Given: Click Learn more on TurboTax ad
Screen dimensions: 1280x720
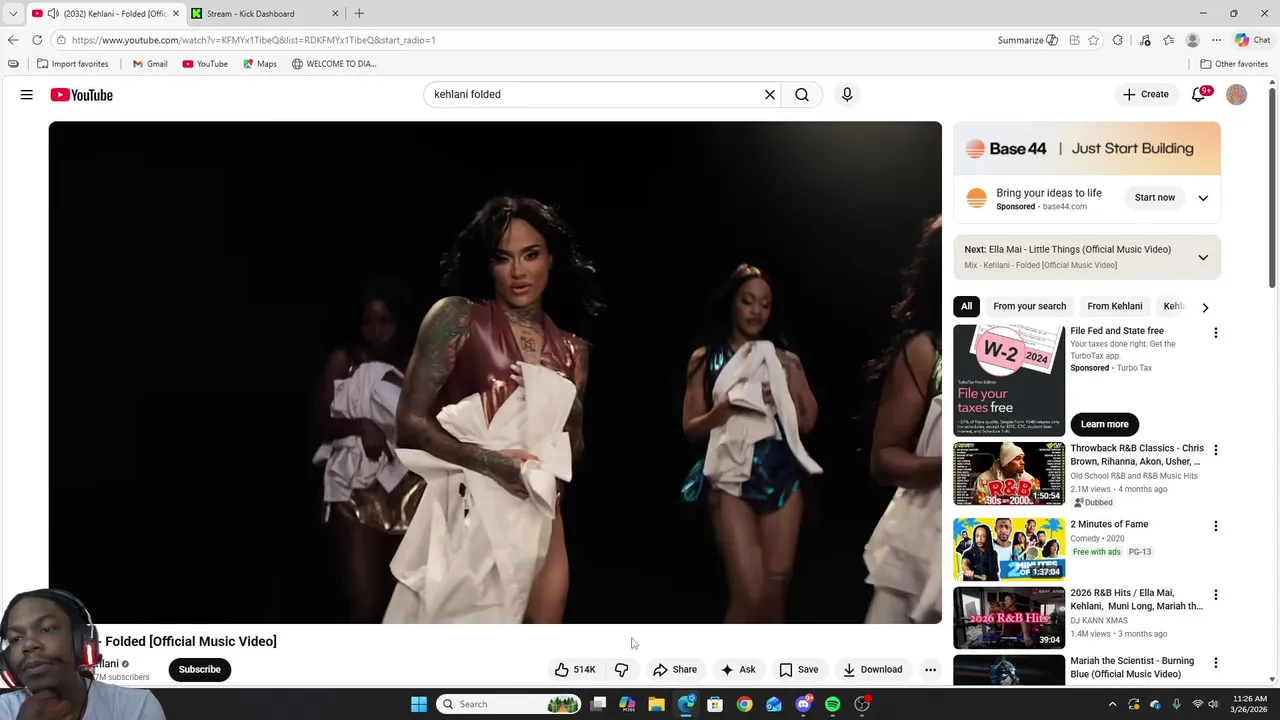Looking at the screenshot, I should [x=1104, y=424].
